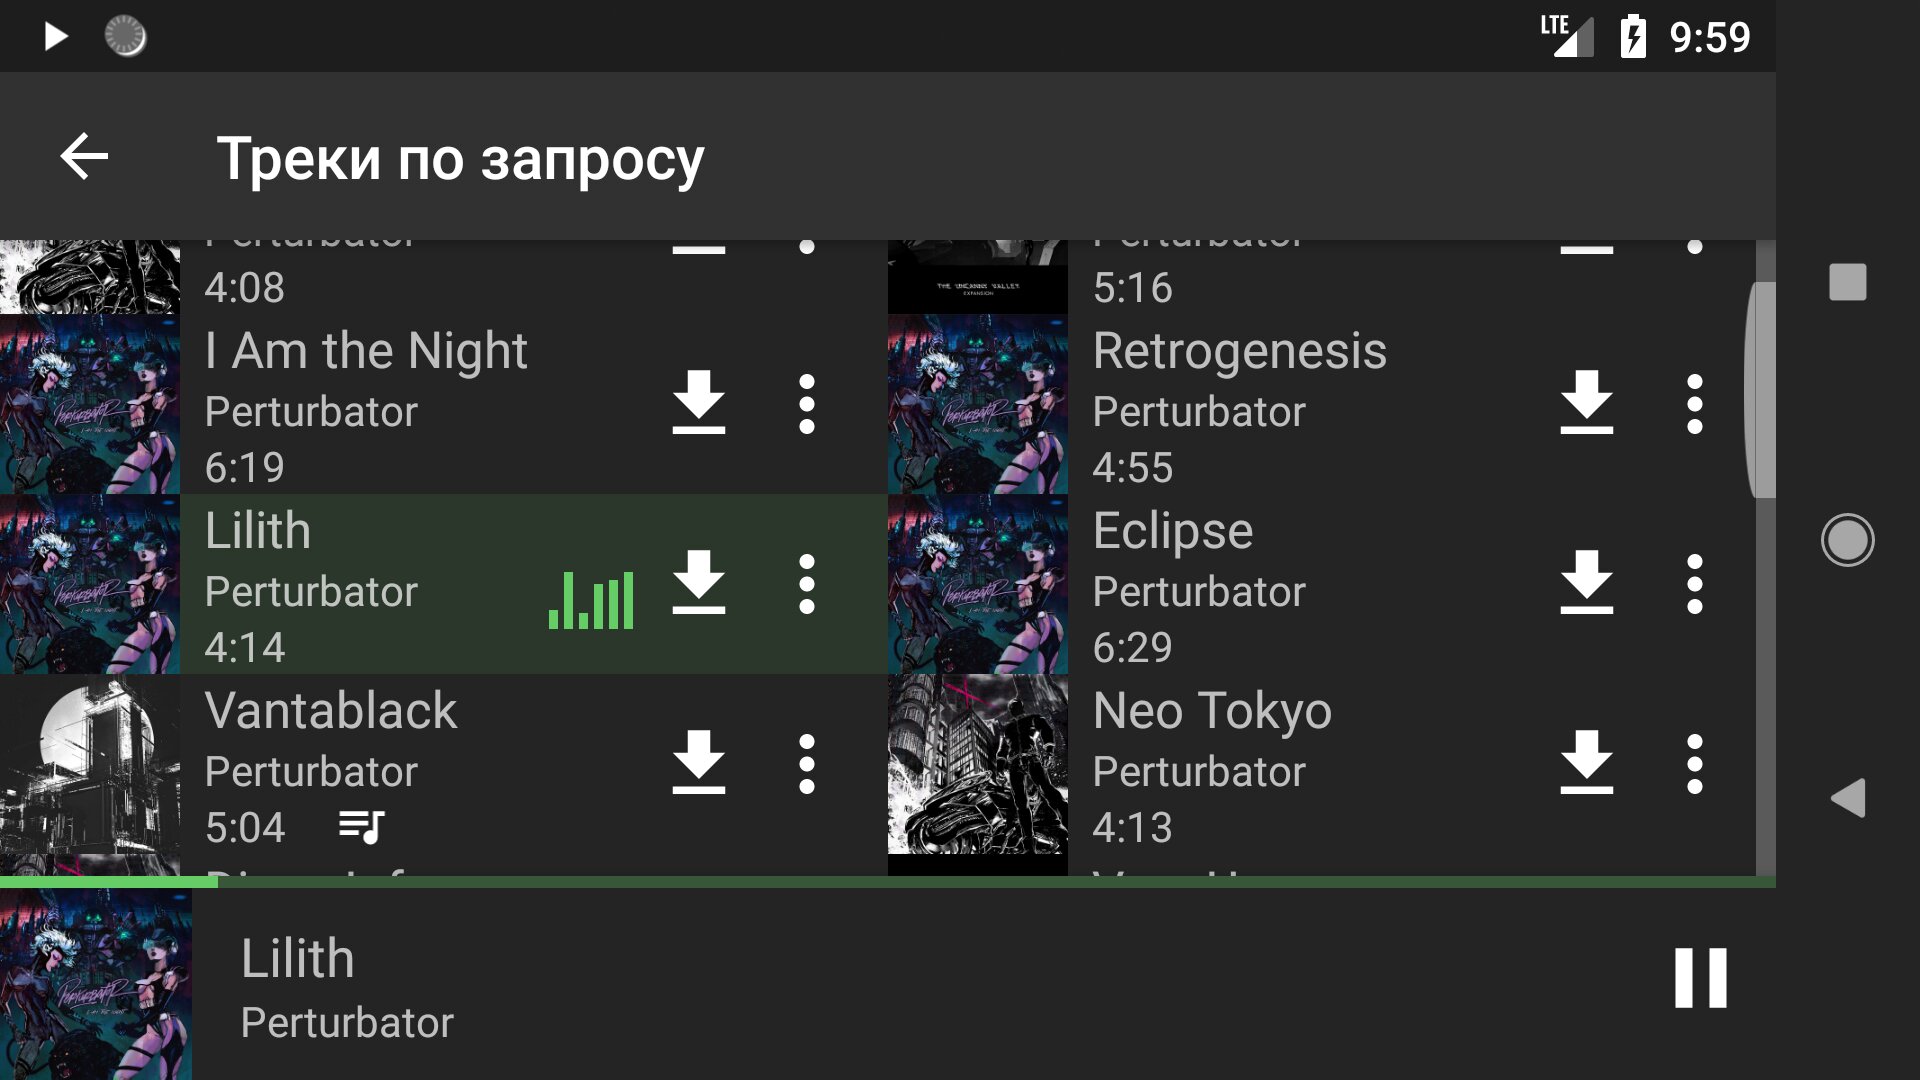Screen dimensions: 1920x1080
Task: Open three-dot menu for Vantablack
Action: point(806,764)
